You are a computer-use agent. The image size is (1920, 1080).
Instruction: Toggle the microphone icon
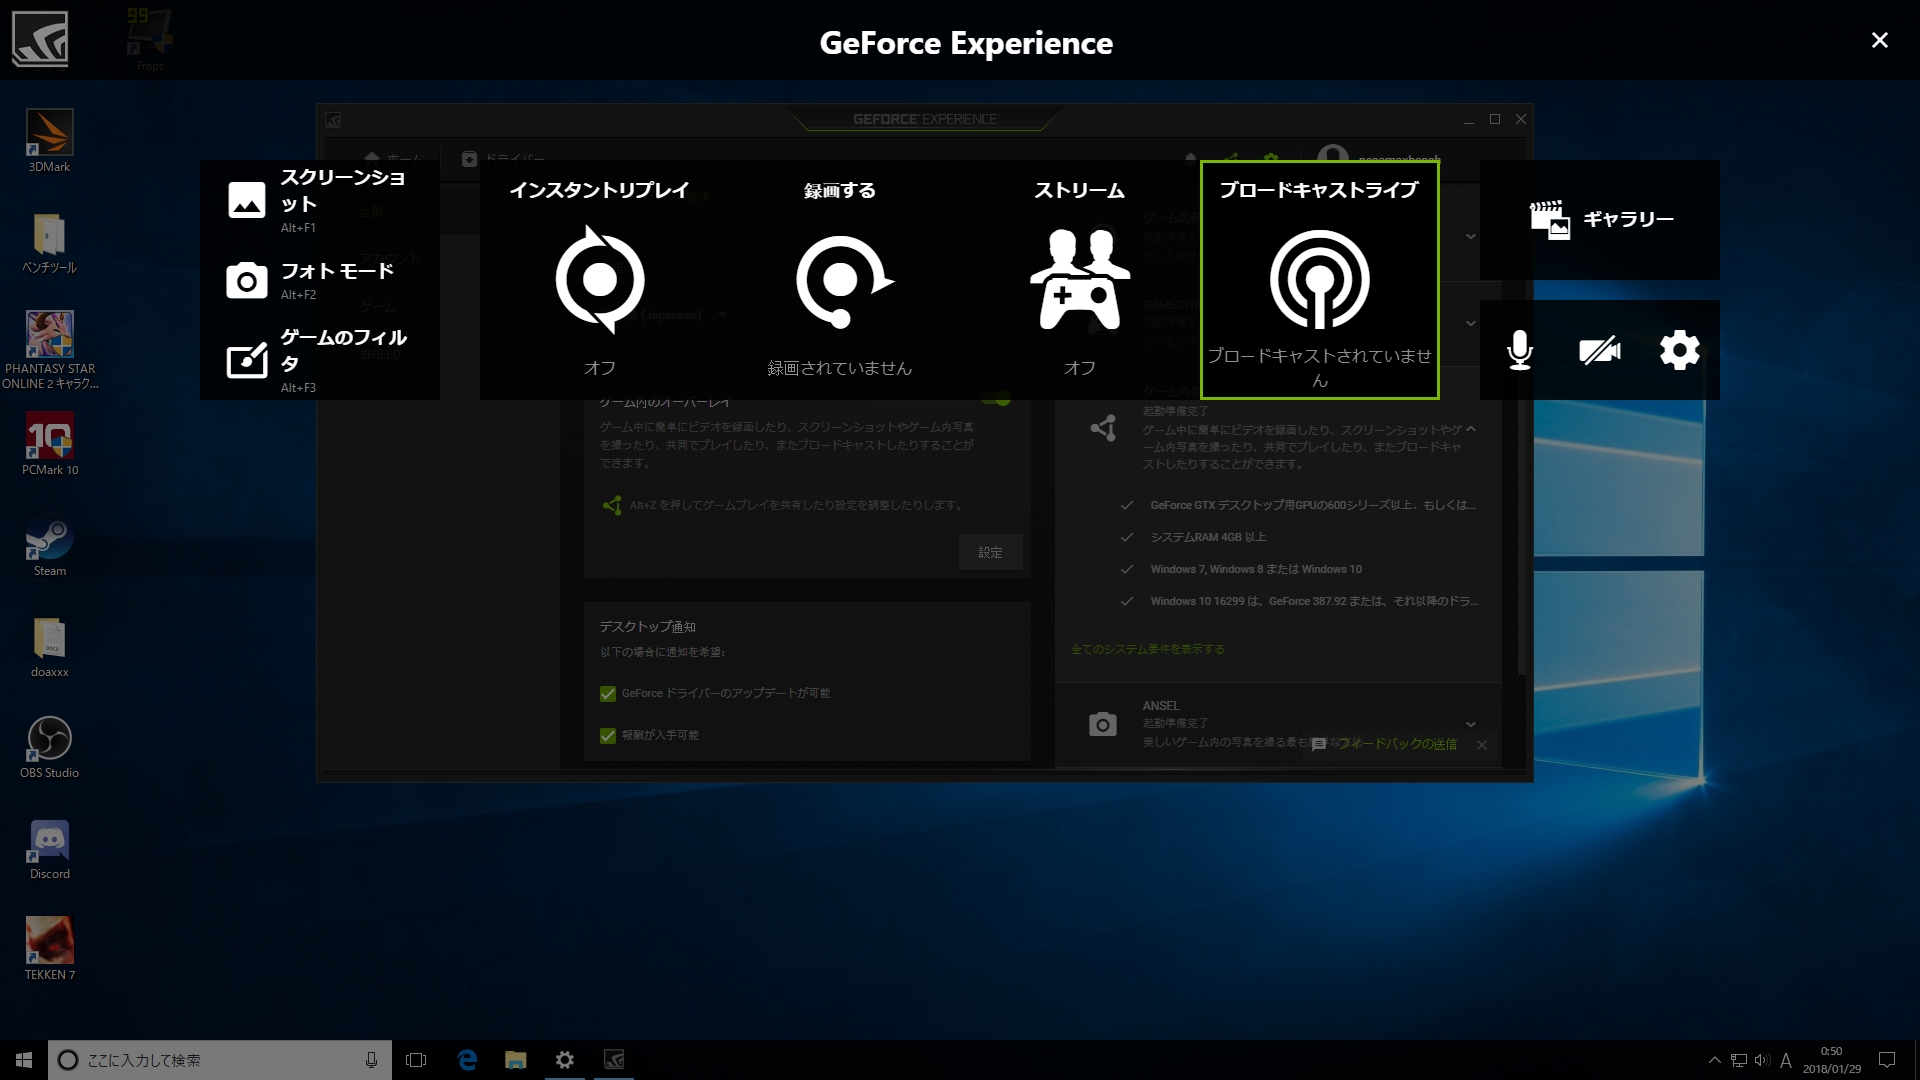click(1519, 350)
